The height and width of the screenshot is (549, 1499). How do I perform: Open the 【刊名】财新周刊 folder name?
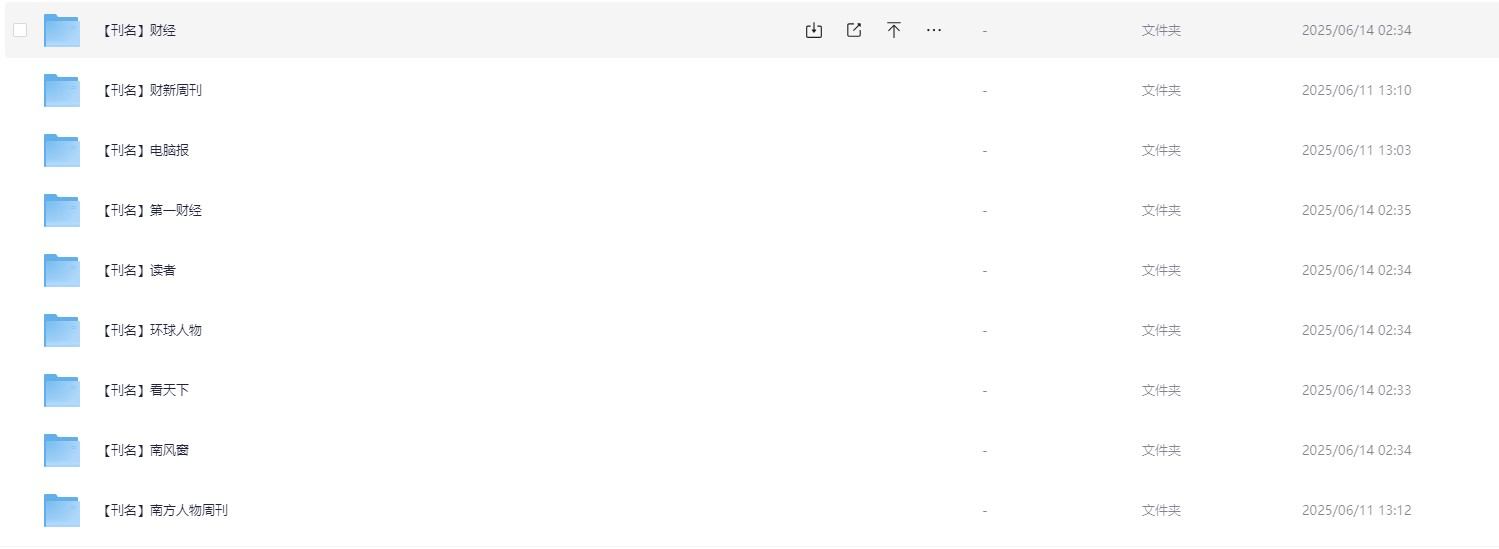pos(151,90)
